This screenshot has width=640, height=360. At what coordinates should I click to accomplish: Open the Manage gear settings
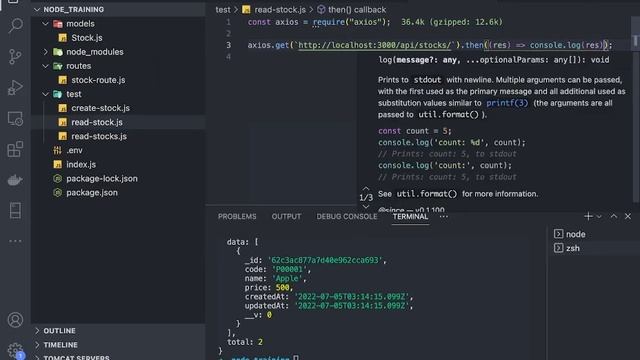[x=15, y=350]
